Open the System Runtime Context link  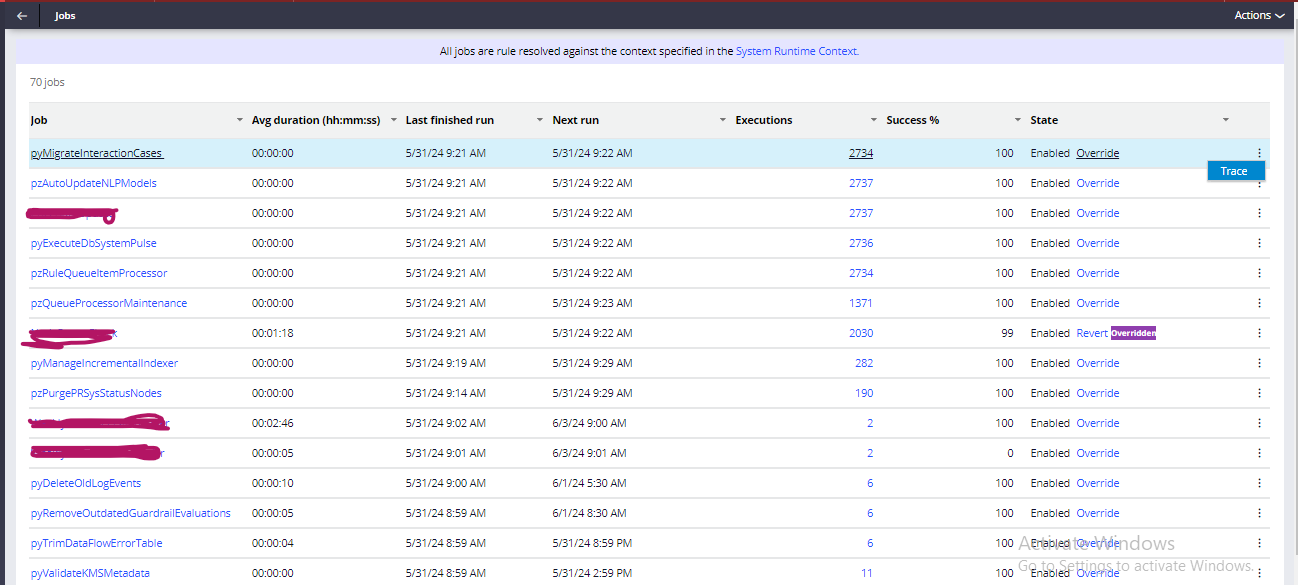click(797, 51)
